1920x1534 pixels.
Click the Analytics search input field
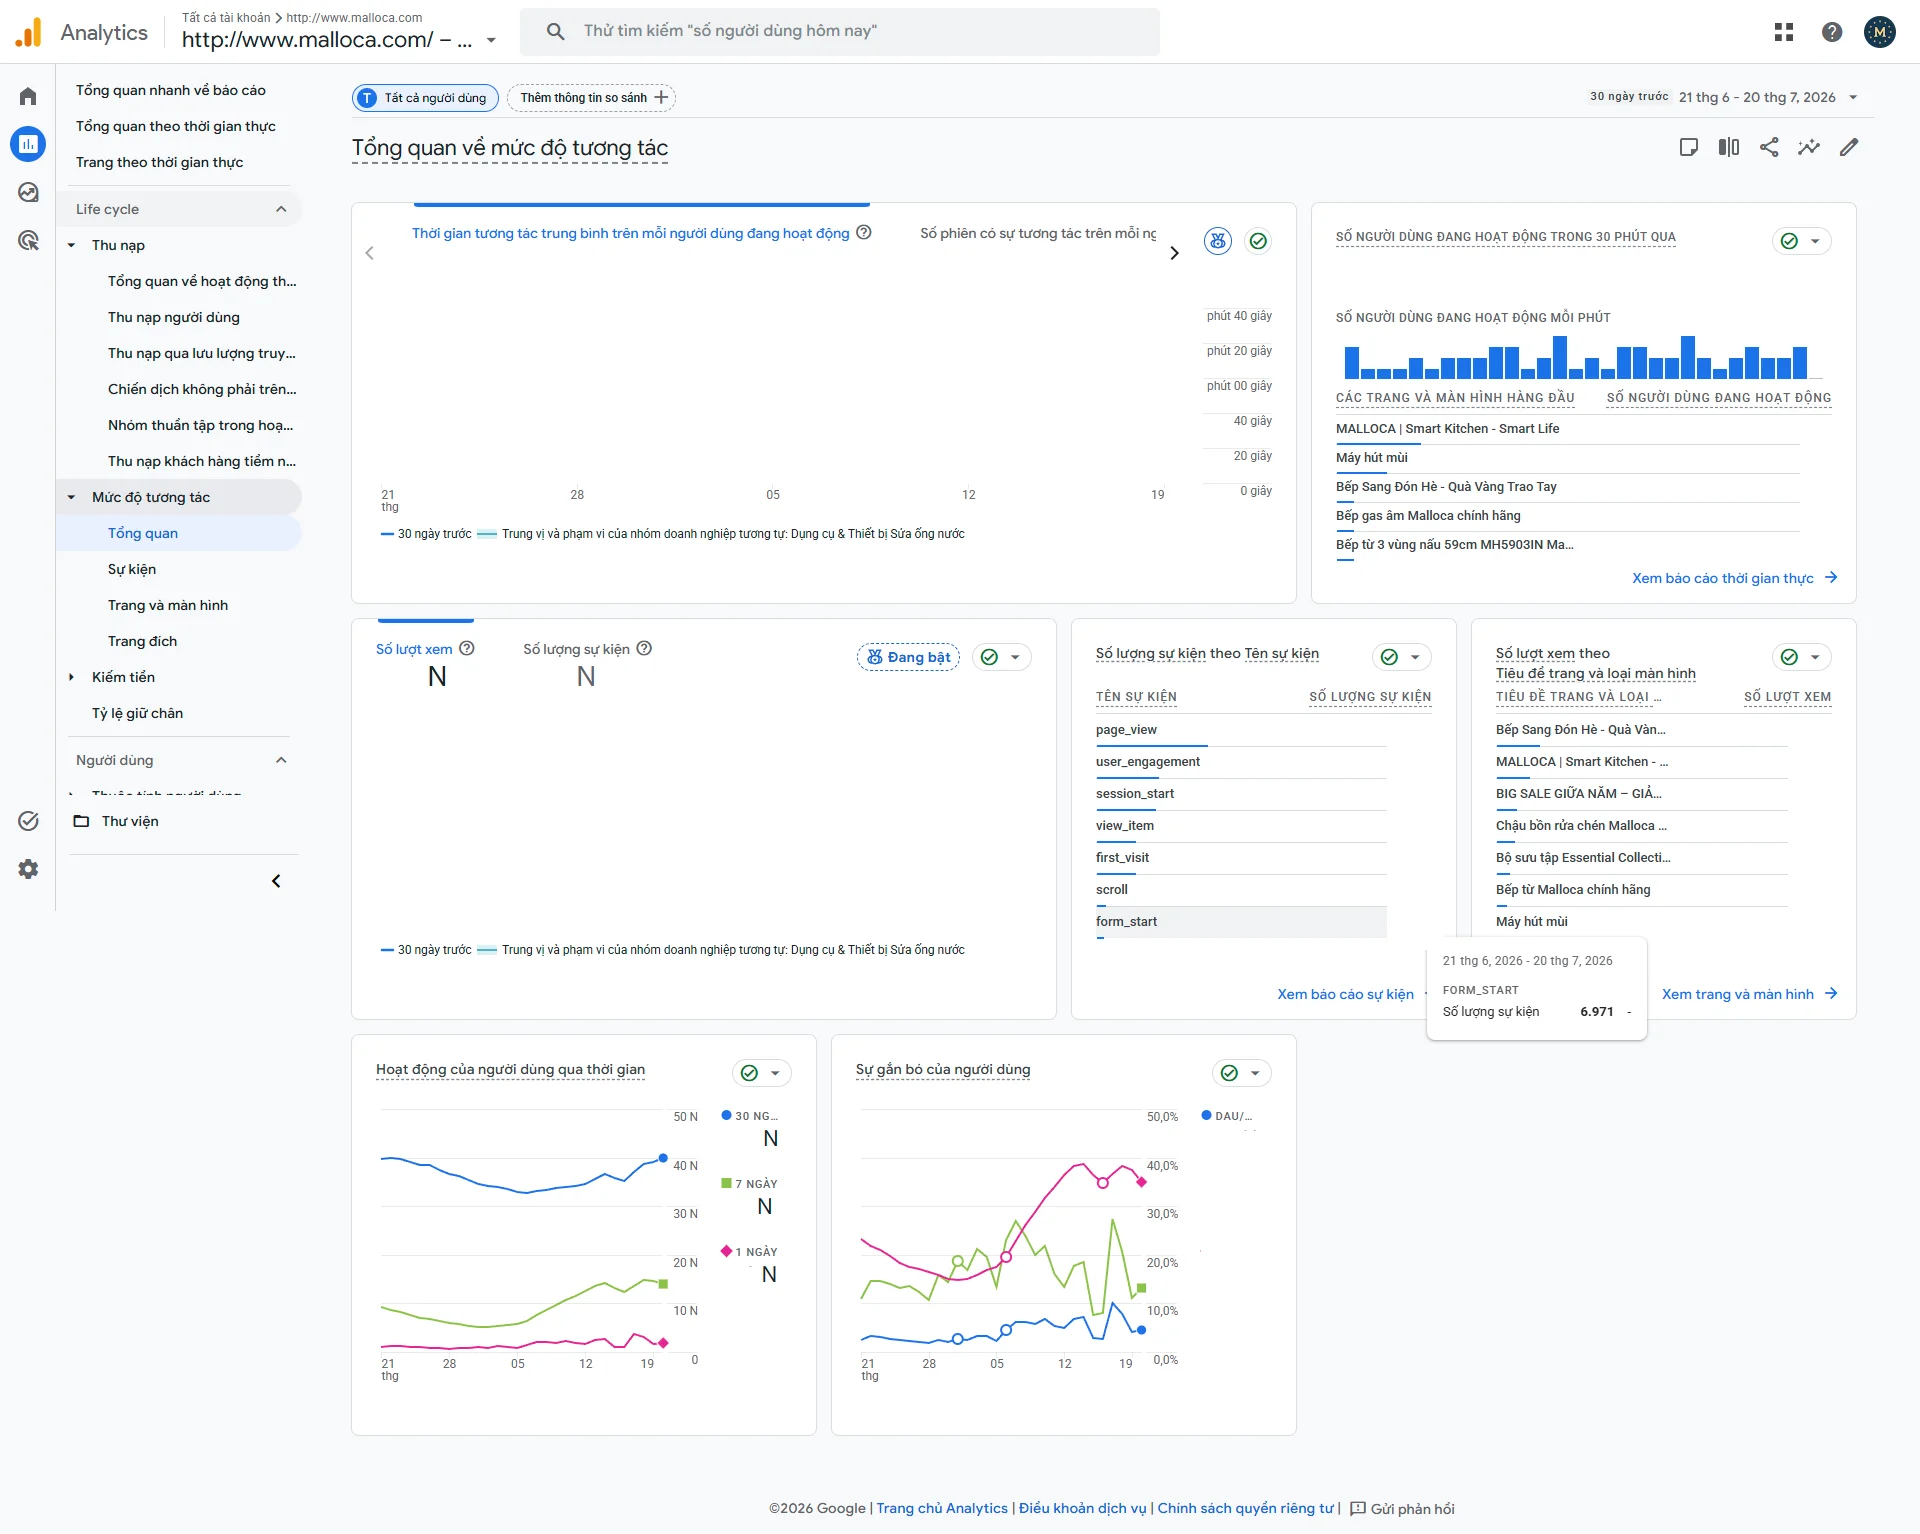pos(840,31)
